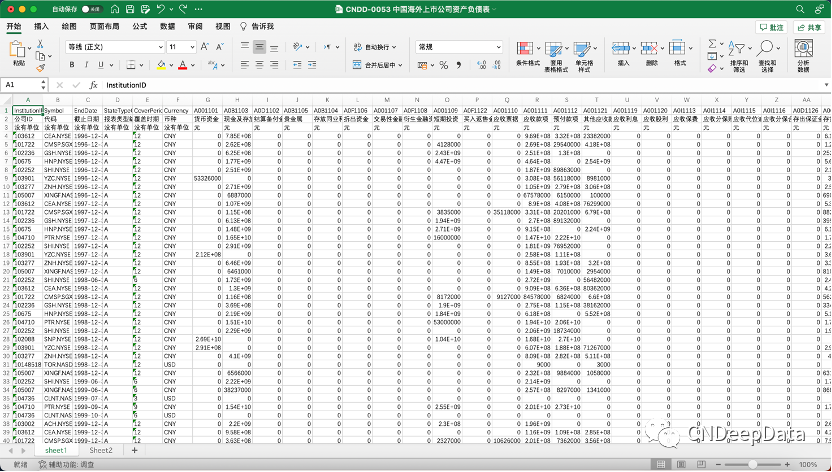The width and height of the screenshot is (832, 472).
Task: Click the fx insert function icon
Action: tap(93, 85)
